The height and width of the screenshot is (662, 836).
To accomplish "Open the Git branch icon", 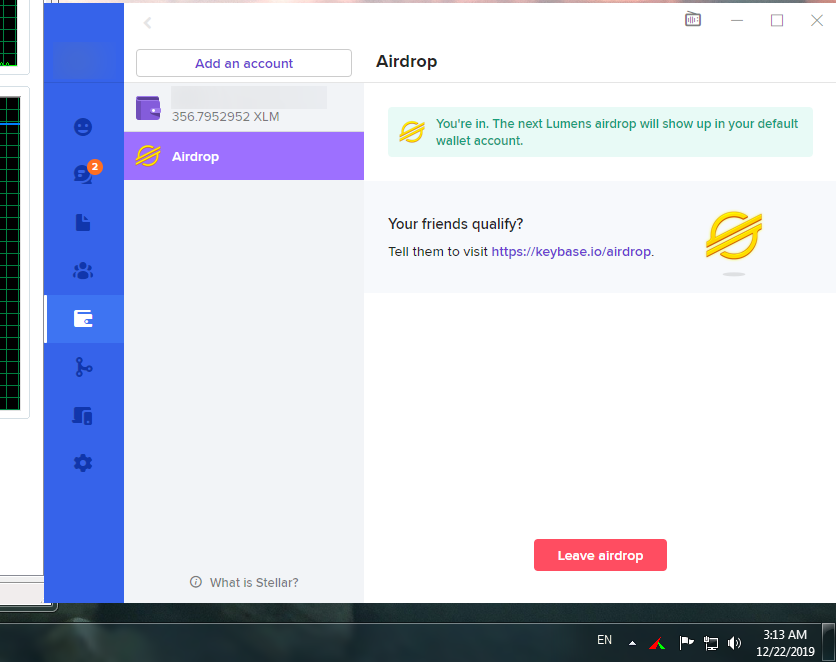I will click(x=83, y=367).
